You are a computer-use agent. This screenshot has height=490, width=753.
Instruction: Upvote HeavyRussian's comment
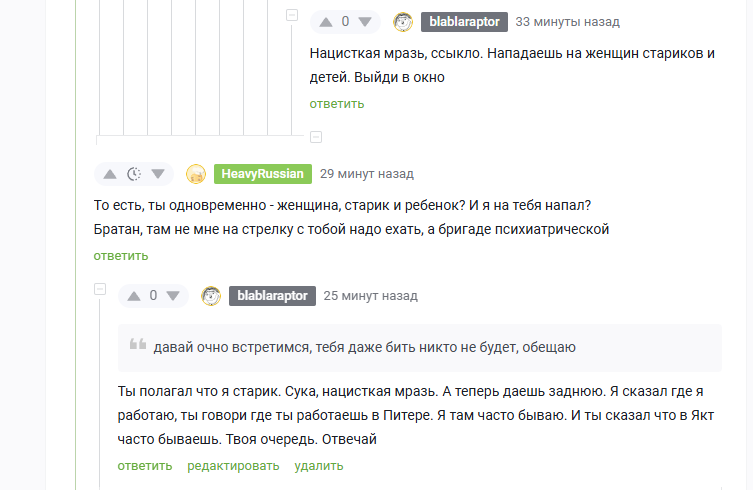click(110, 173)
